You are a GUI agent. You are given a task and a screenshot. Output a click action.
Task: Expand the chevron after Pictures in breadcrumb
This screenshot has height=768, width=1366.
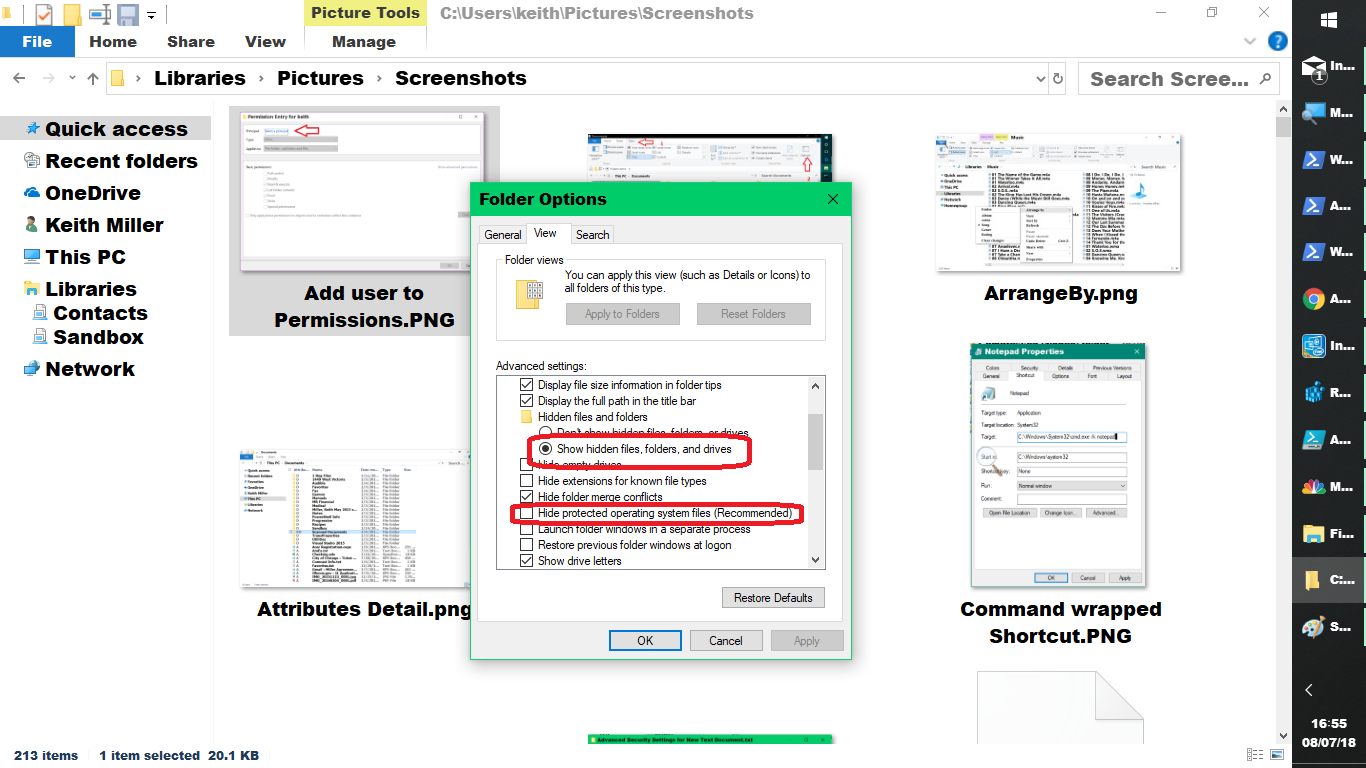[x=380, y=78]
